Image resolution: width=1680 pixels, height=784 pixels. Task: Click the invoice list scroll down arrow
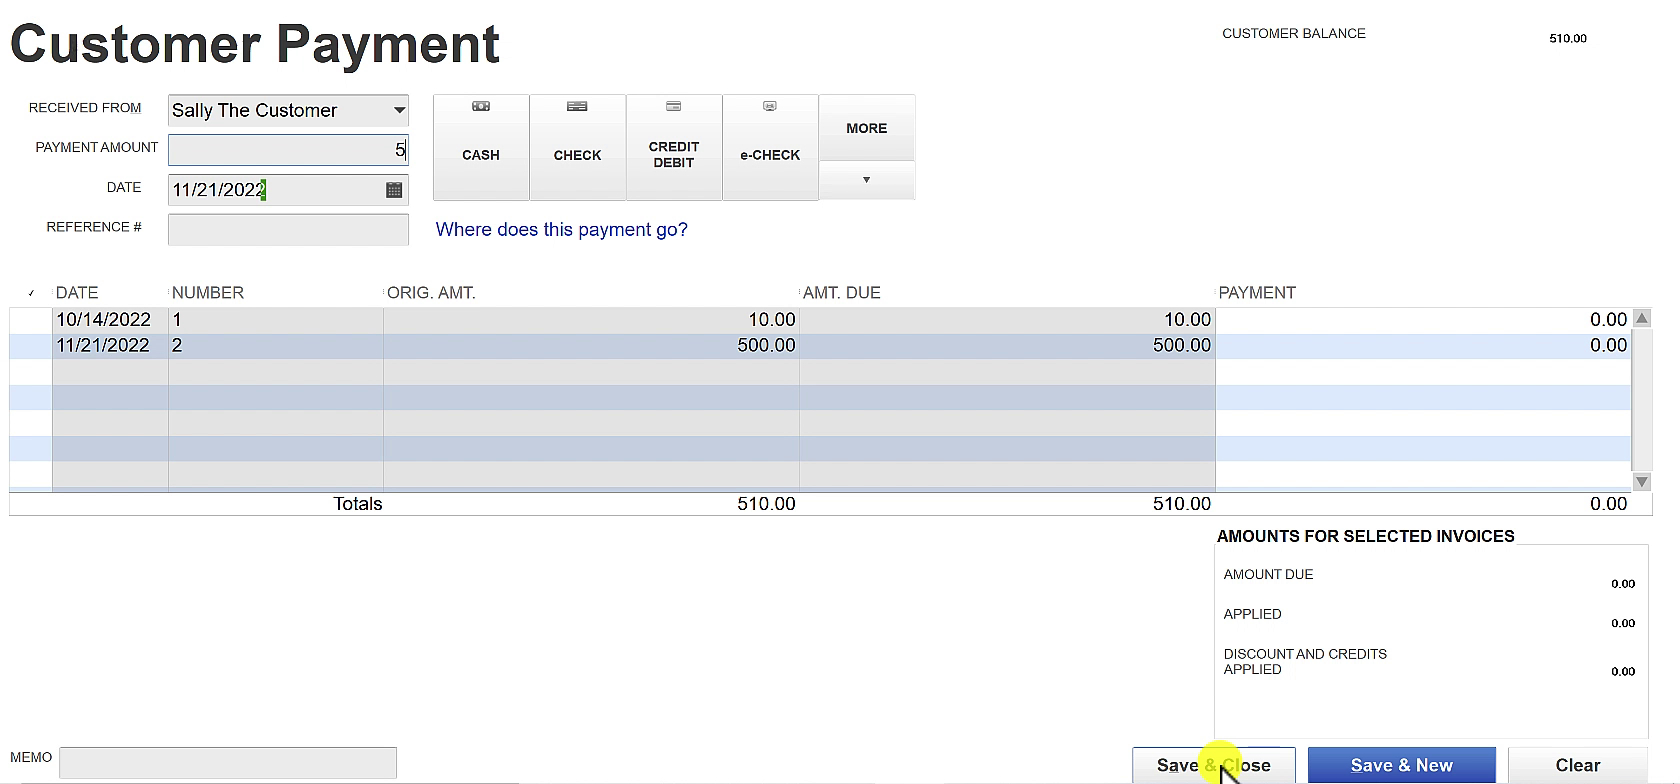tap(1641, 482)
